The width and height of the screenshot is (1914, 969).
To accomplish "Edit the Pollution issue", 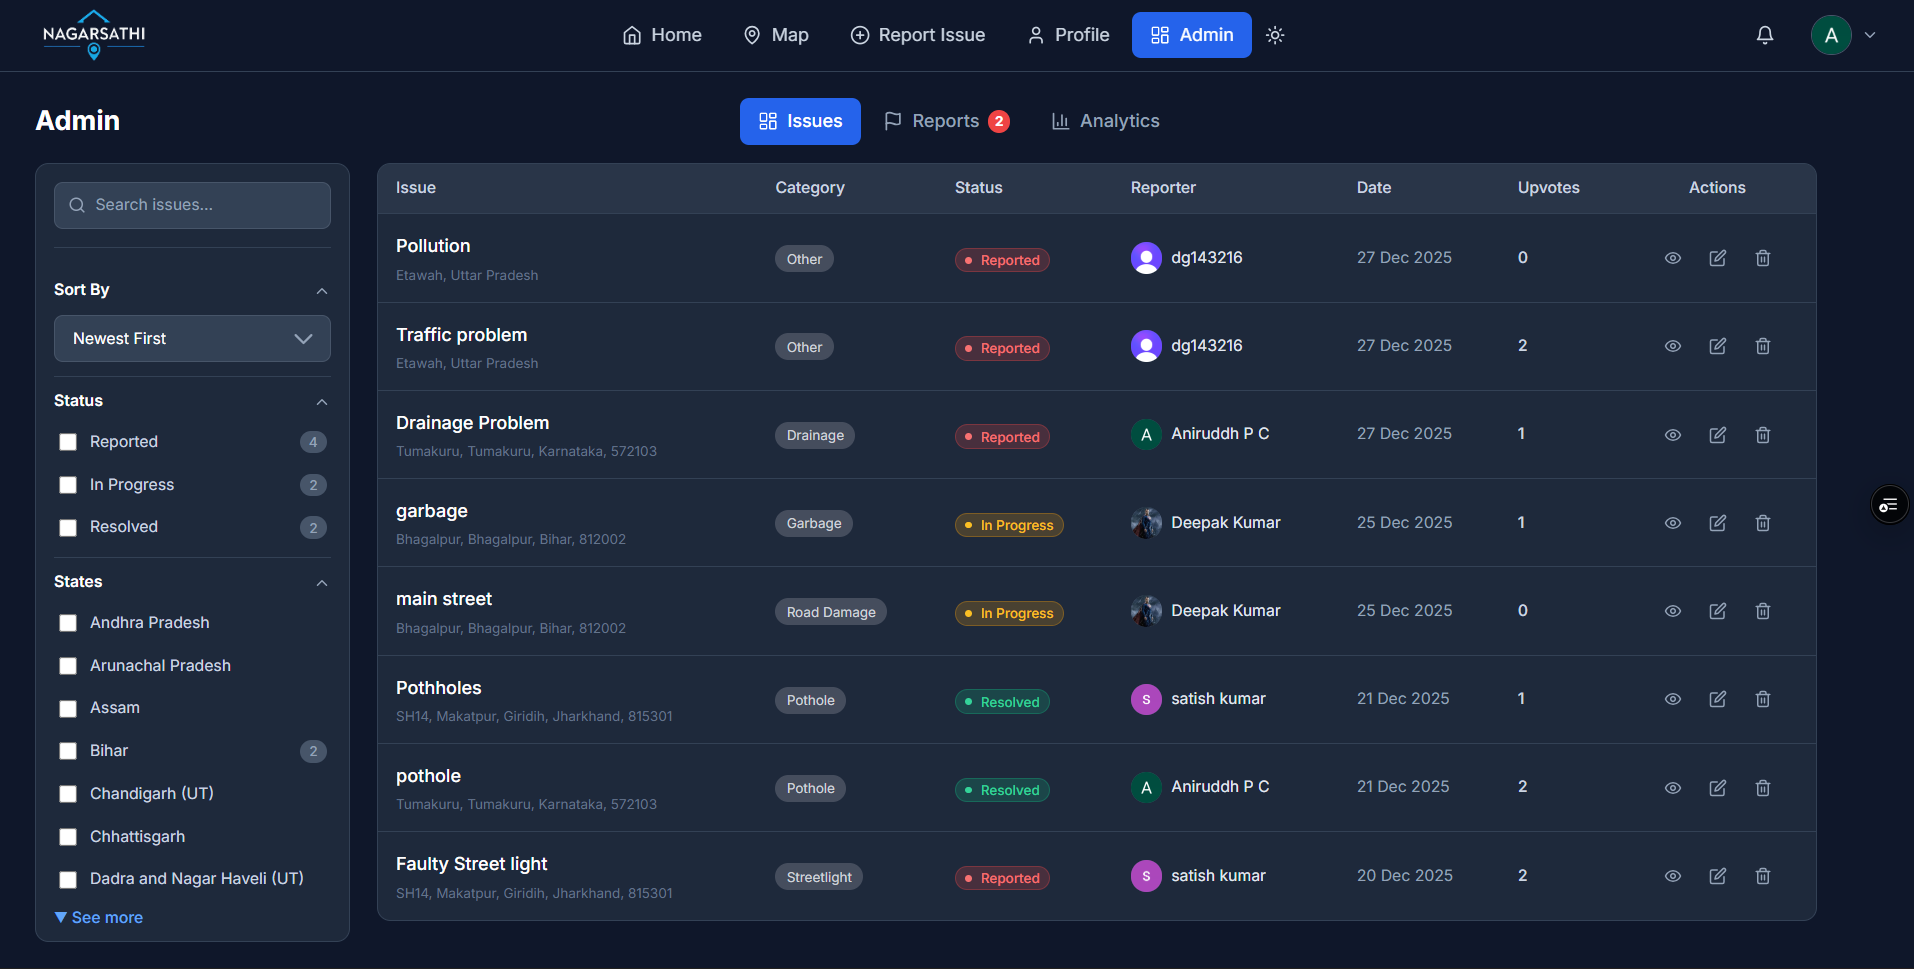I will 1718,258.
